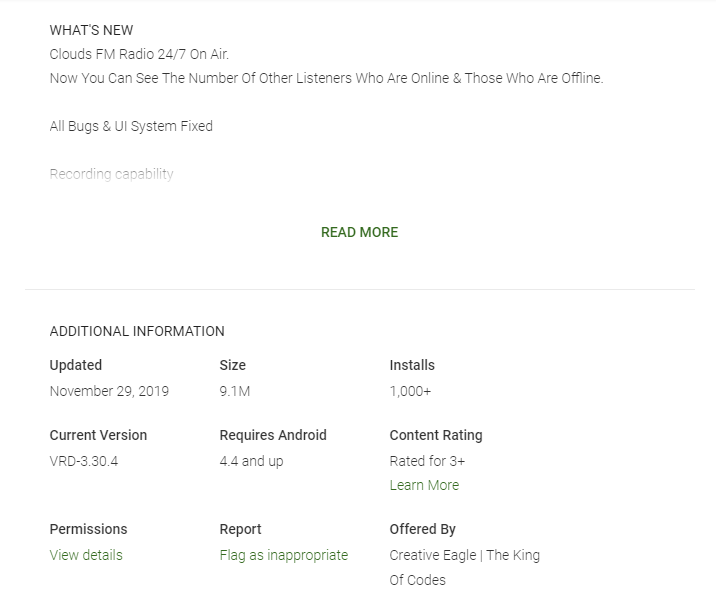Click the Report label
716x591 pixels.
point(240,529)
